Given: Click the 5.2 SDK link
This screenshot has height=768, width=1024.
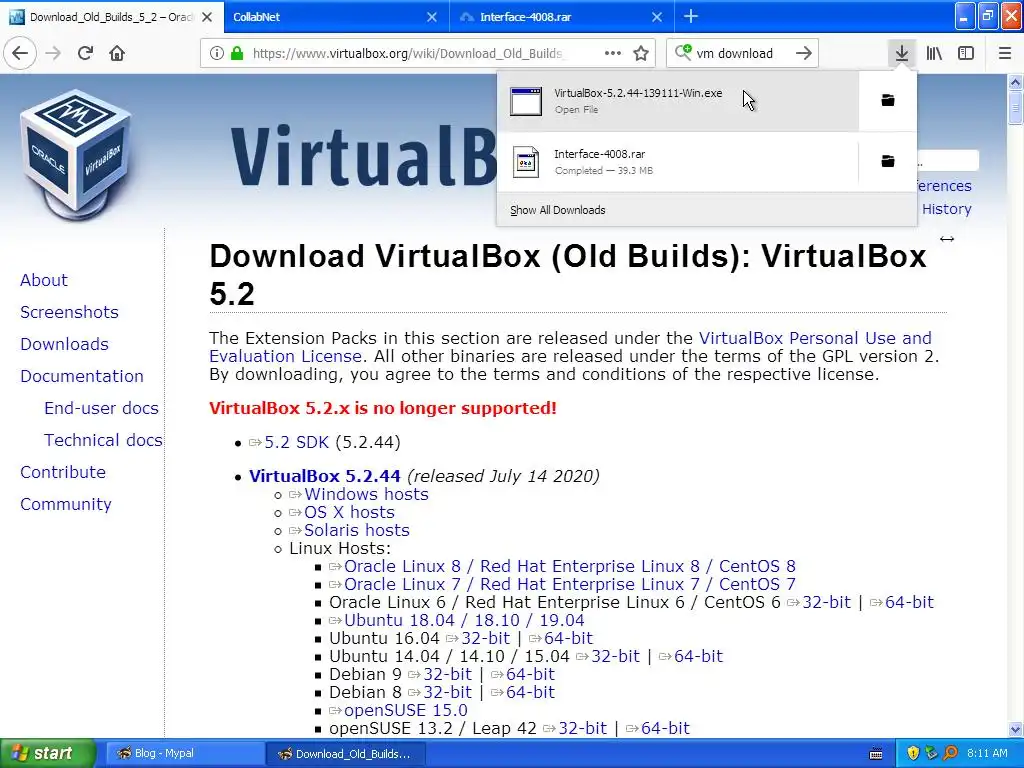Looking at the screenshot, I should point(296,442).
